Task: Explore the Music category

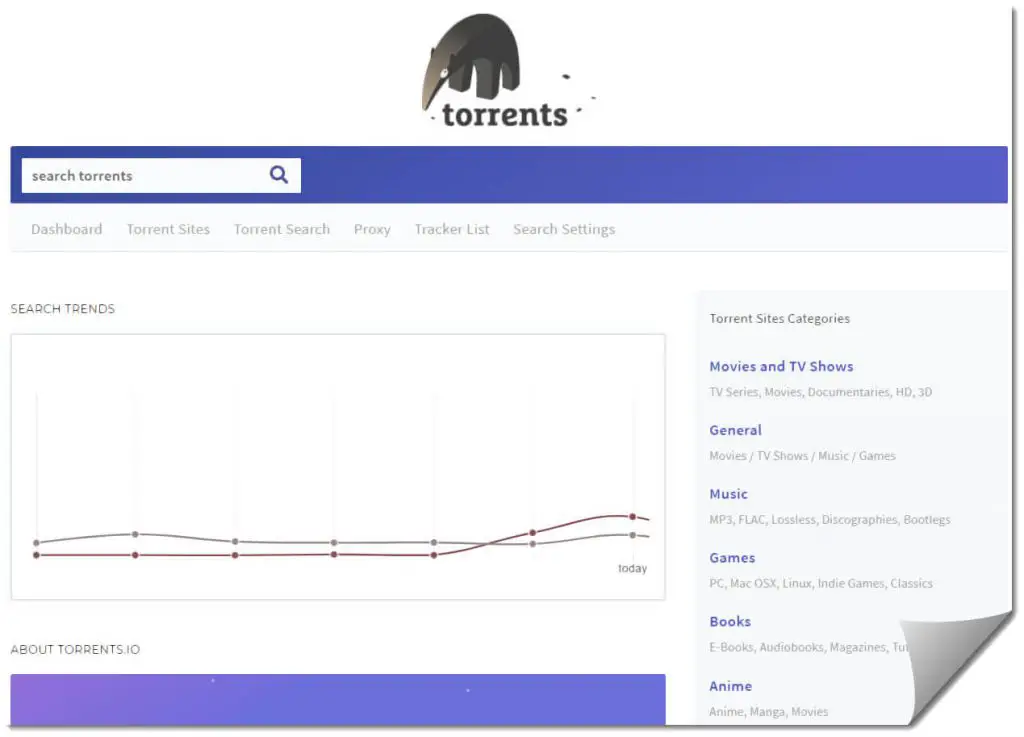Action: tap(728, 494)
